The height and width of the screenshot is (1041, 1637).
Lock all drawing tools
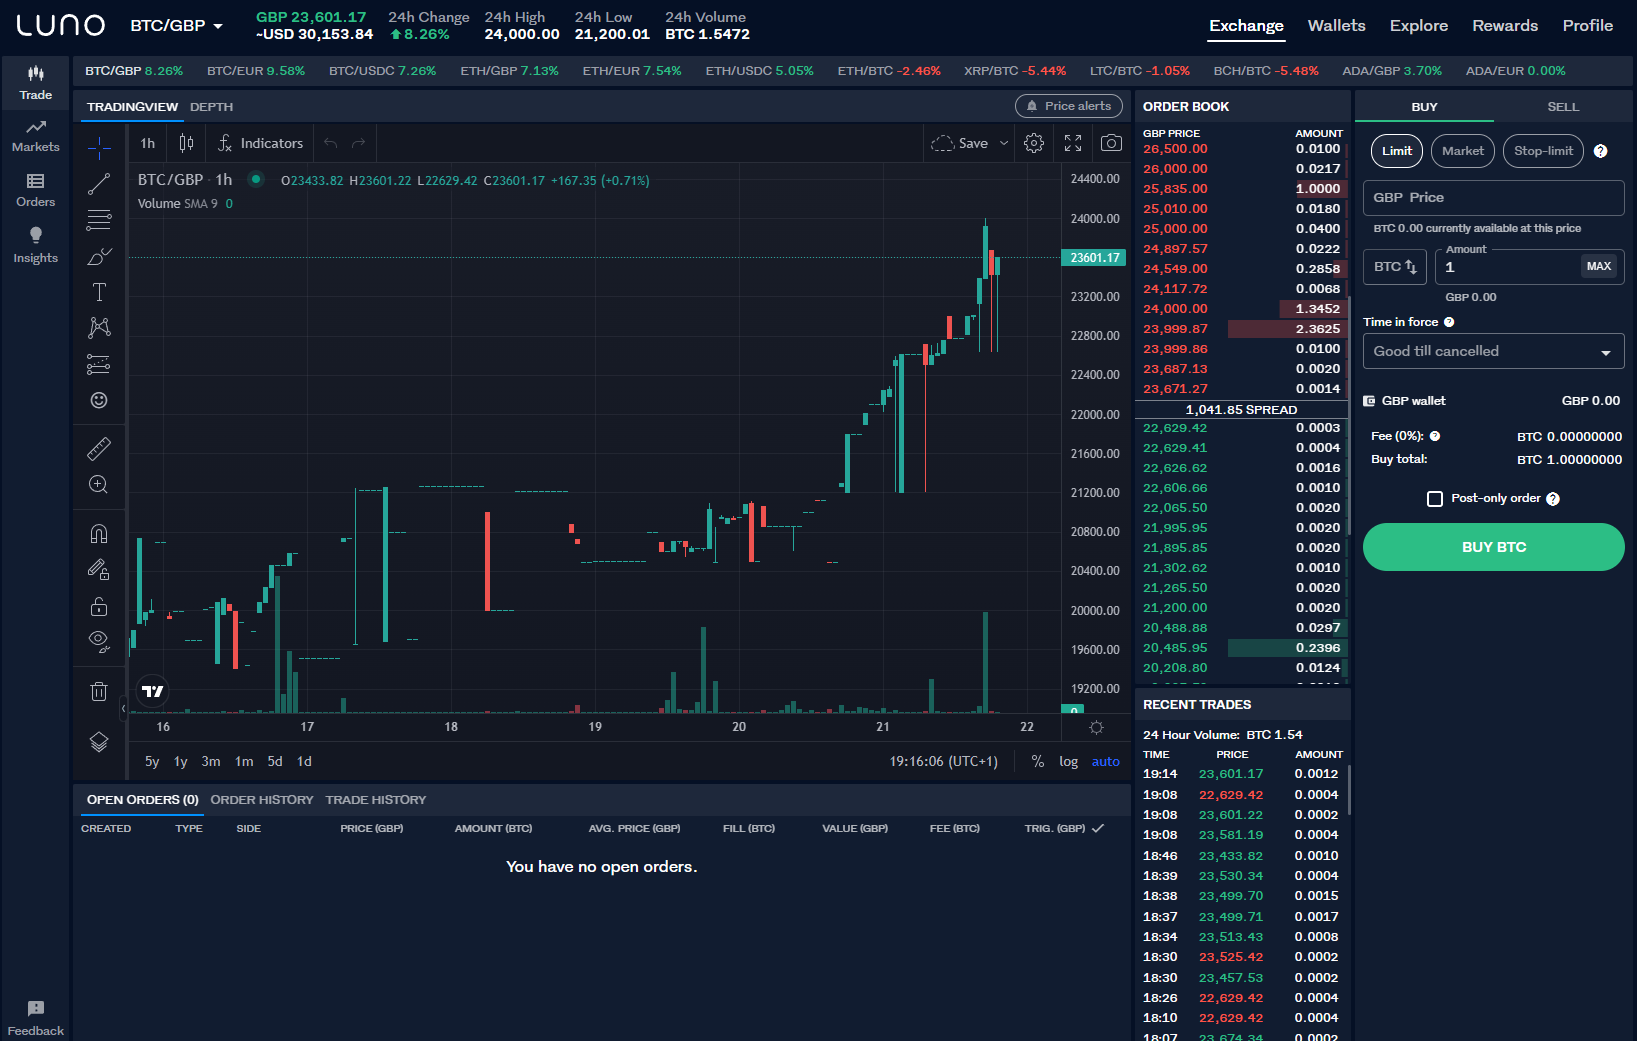pos(99,606)
